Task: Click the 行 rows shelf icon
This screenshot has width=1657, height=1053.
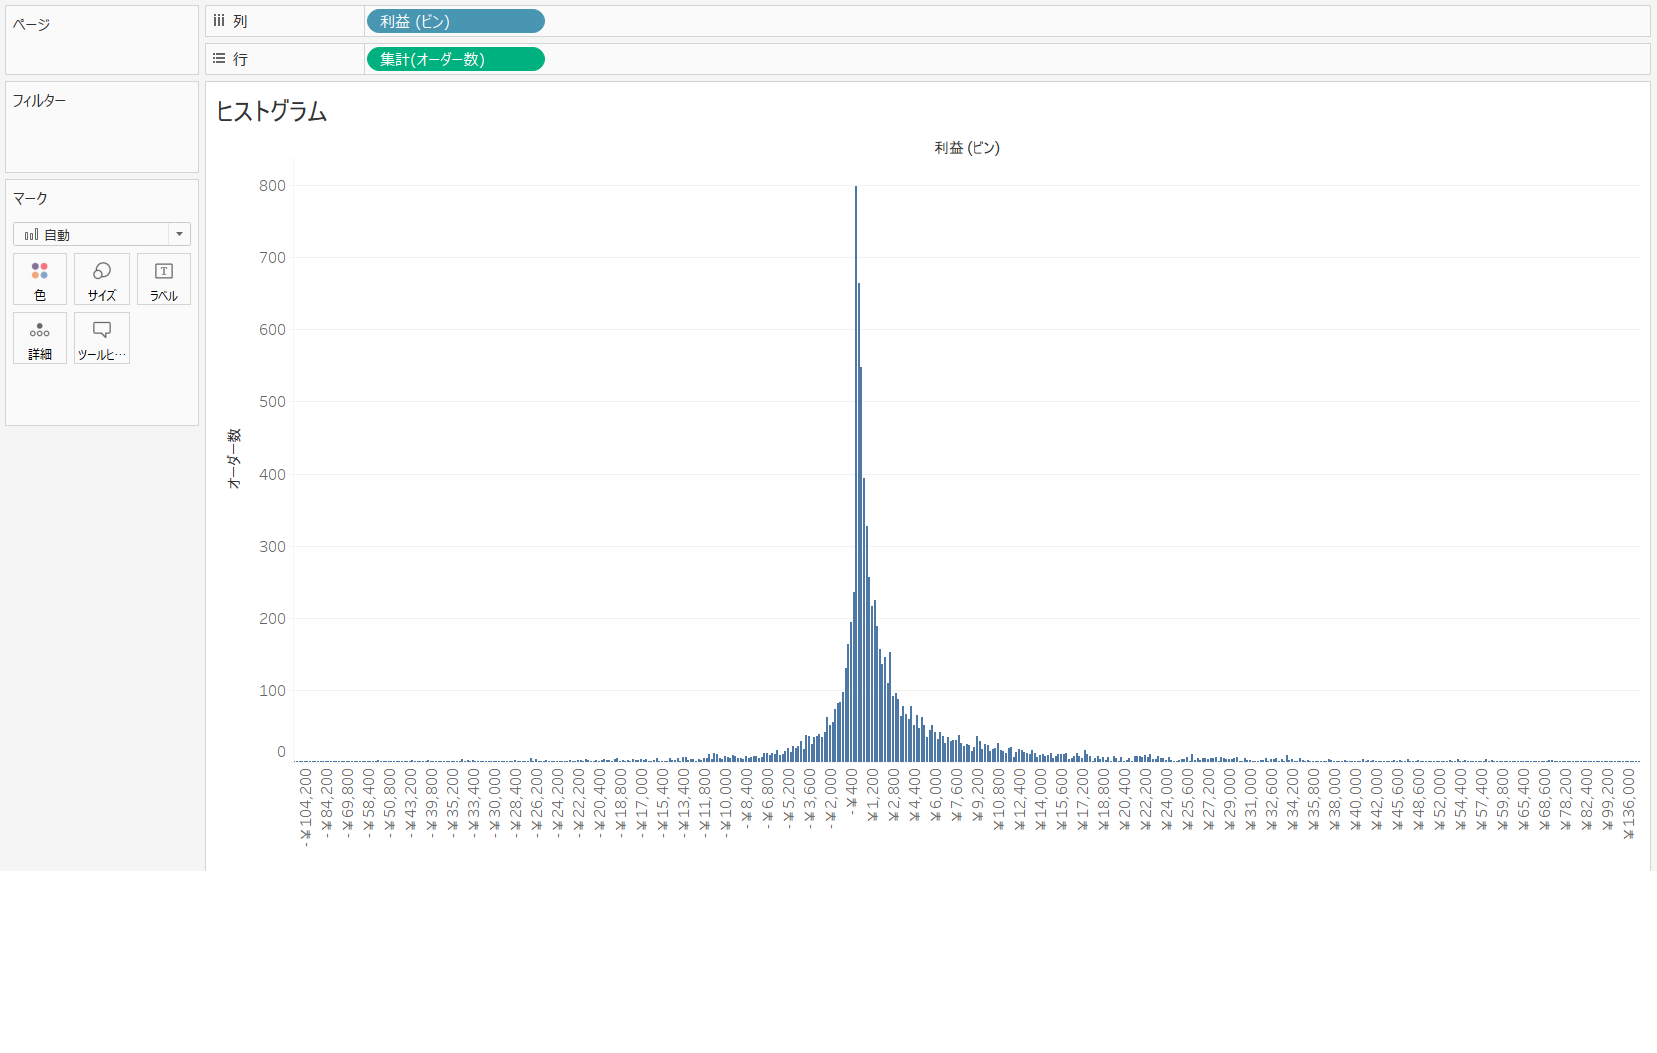Action: tap(219, 59)
